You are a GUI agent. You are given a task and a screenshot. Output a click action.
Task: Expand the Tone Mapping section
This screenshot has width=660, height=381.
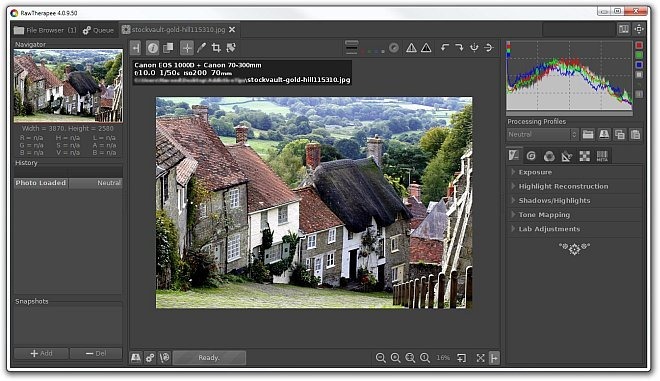[x=574, y=215]
